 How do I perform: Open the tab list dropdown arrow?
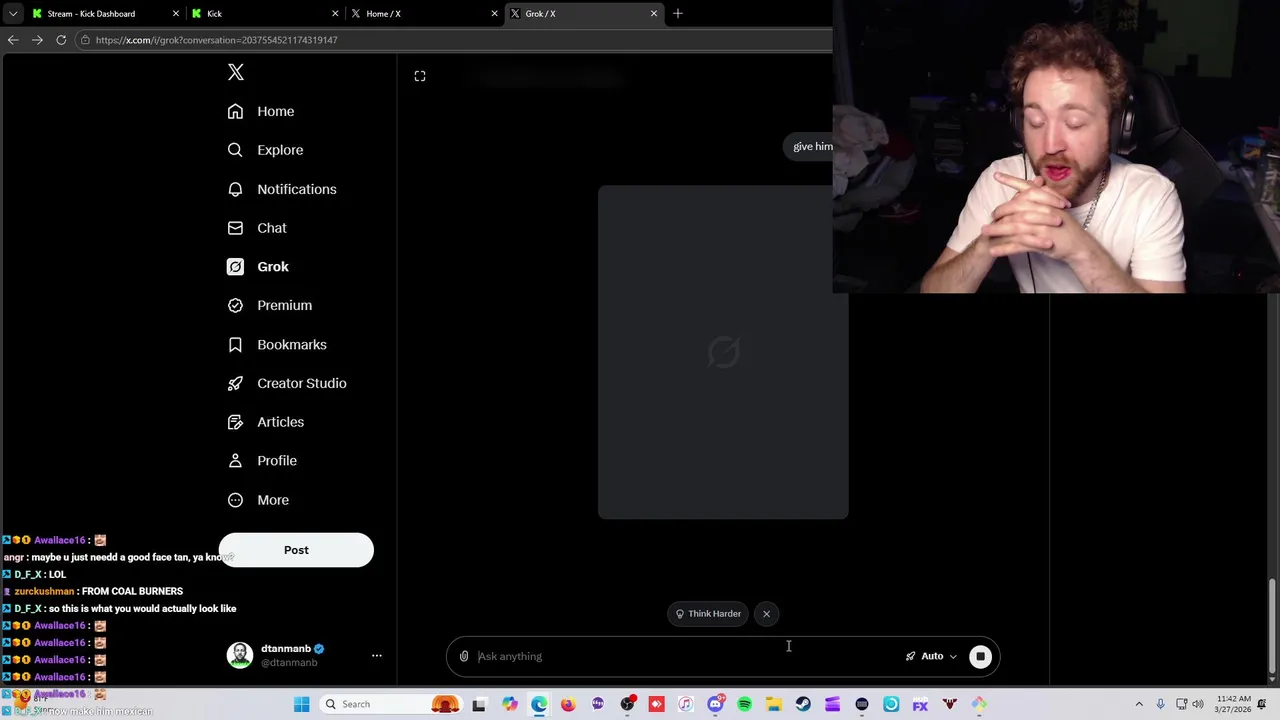click(x=13, y=14)
